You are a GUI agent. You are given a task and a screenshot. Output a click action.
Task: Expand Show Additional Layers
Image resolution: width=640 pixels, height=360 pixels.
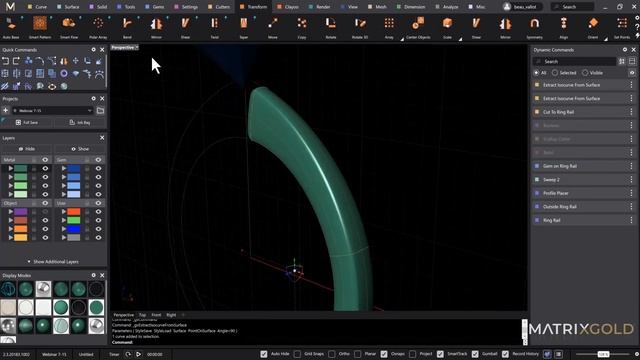53,262
